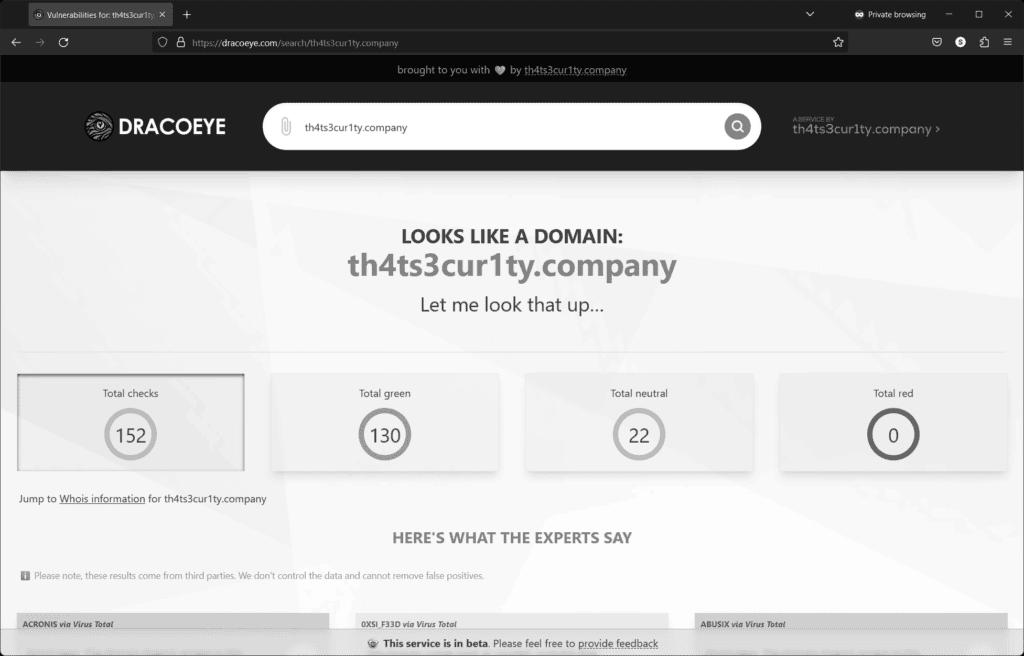Open a new tab with plus button
Screen dimensions: 1024x656
[x=187, y=14]
